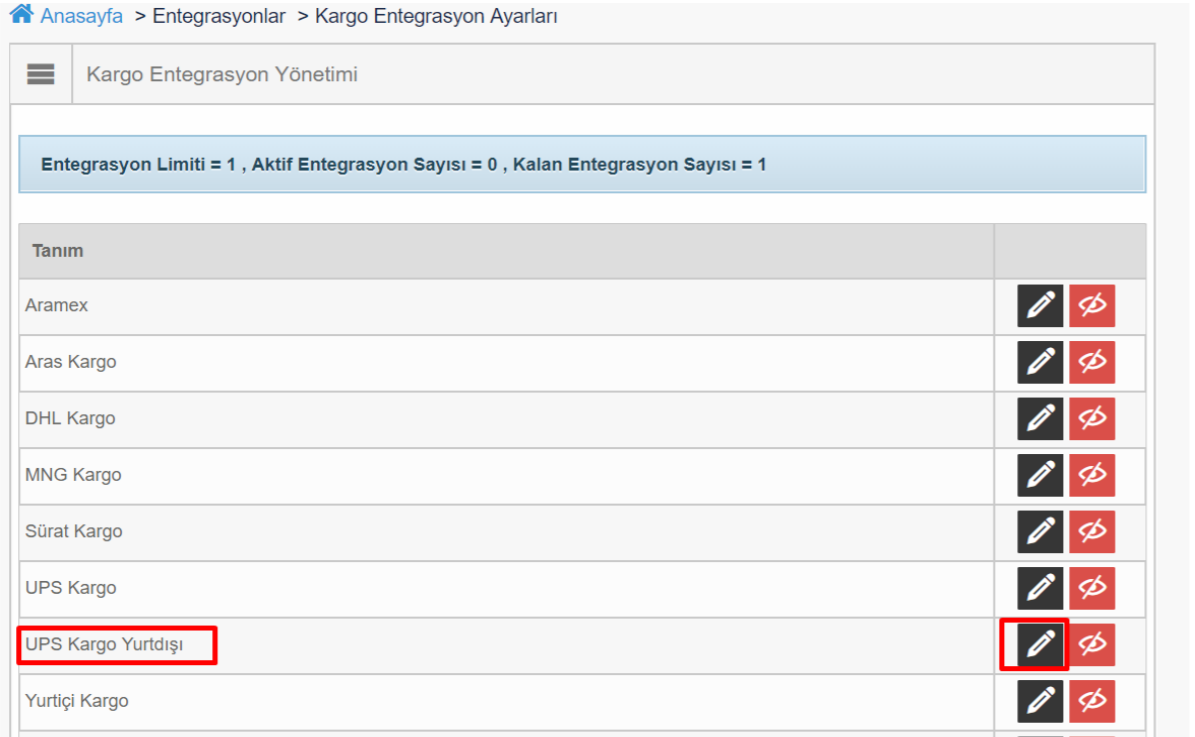Click the Kargo Entegrasyon Yönetimi panel title
1195x737 pixels.
[x=222, y=74]
